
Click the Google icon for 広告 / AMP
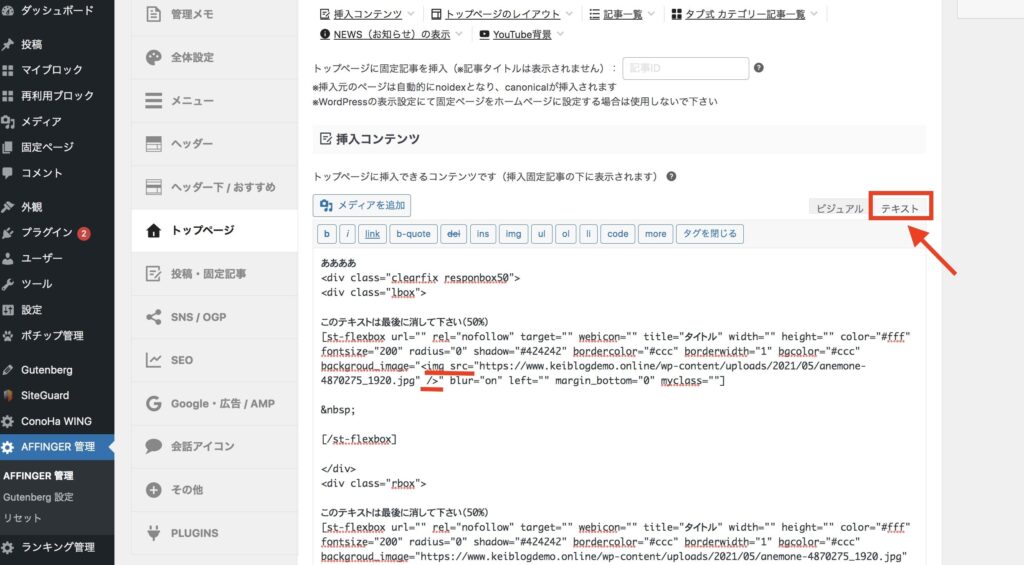pyautogui.click(x=154, y=403)
